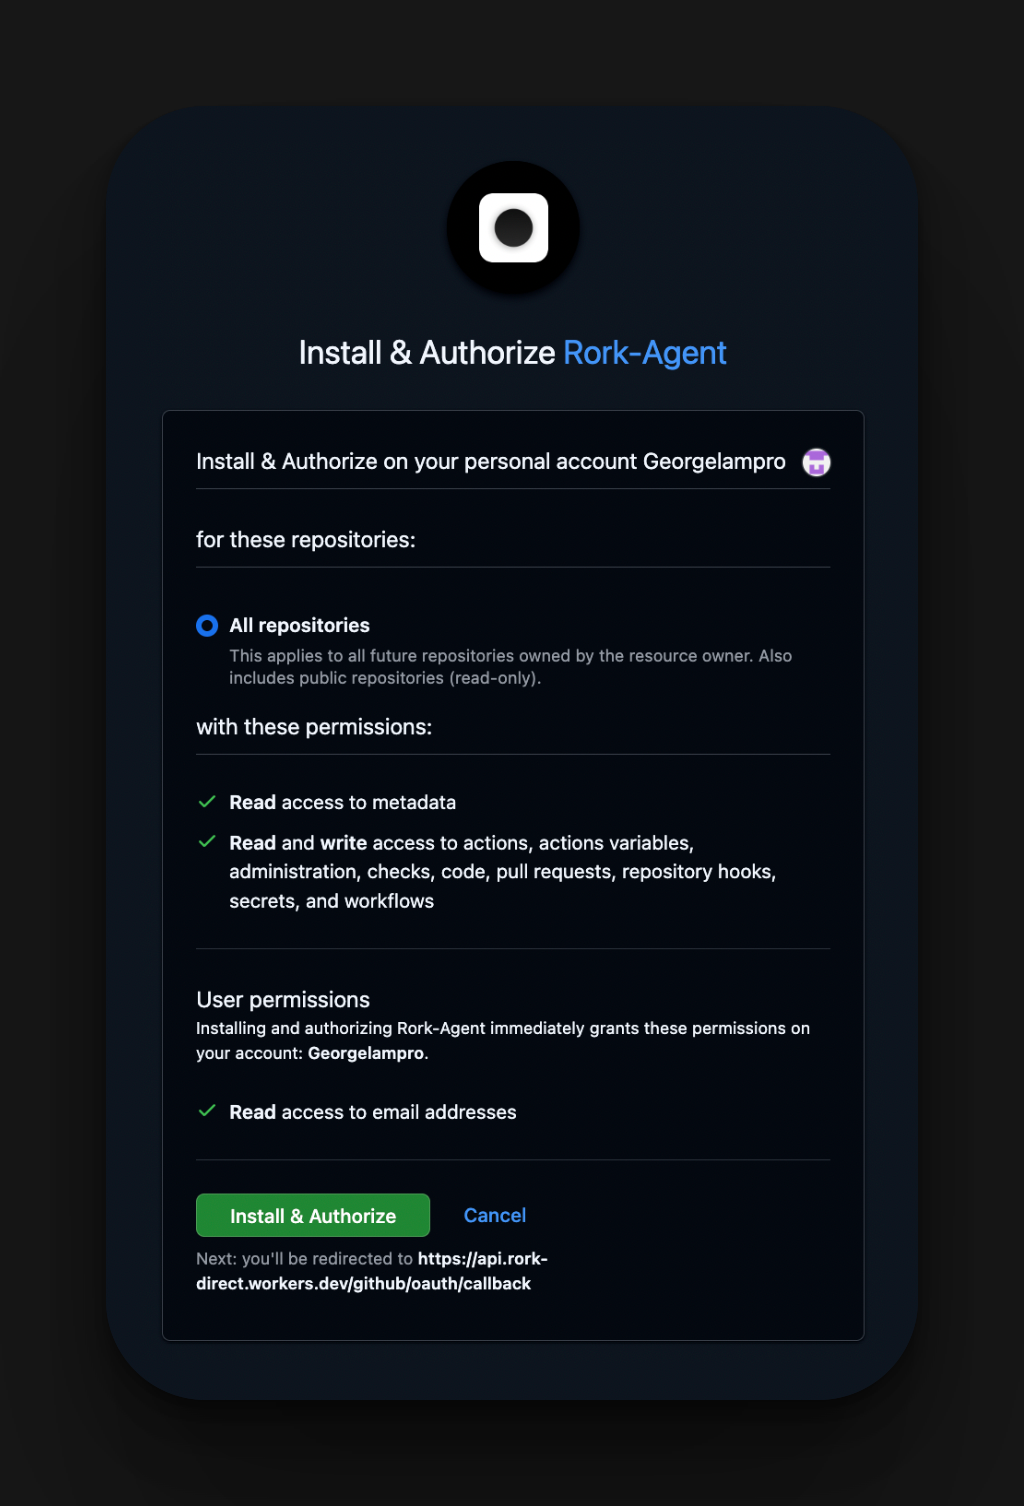Click the Georgelampro account avatar icon
Image resolution: width=1024 pixels, height=1506 pixels.
point(817,462)
